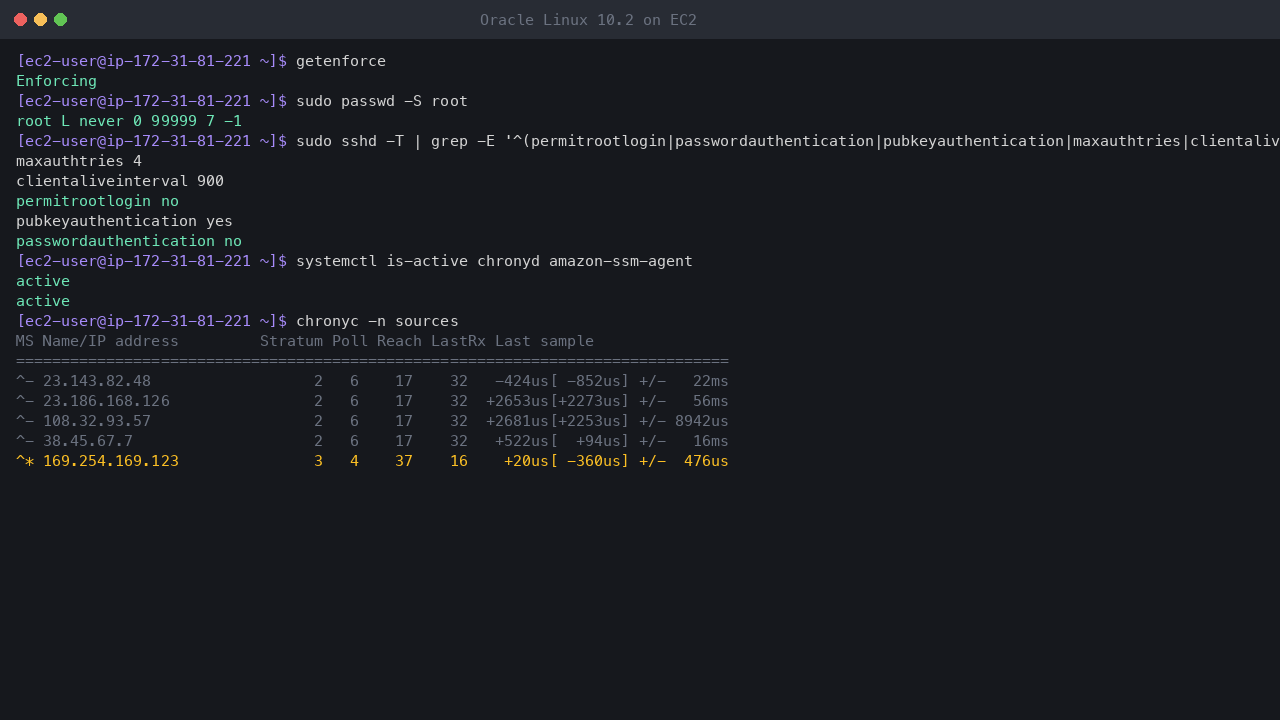Image resolution: width=1280 pixels, height=720 pixels.
Task: Click the 'getenforce' command text
Action: point(341,61)
